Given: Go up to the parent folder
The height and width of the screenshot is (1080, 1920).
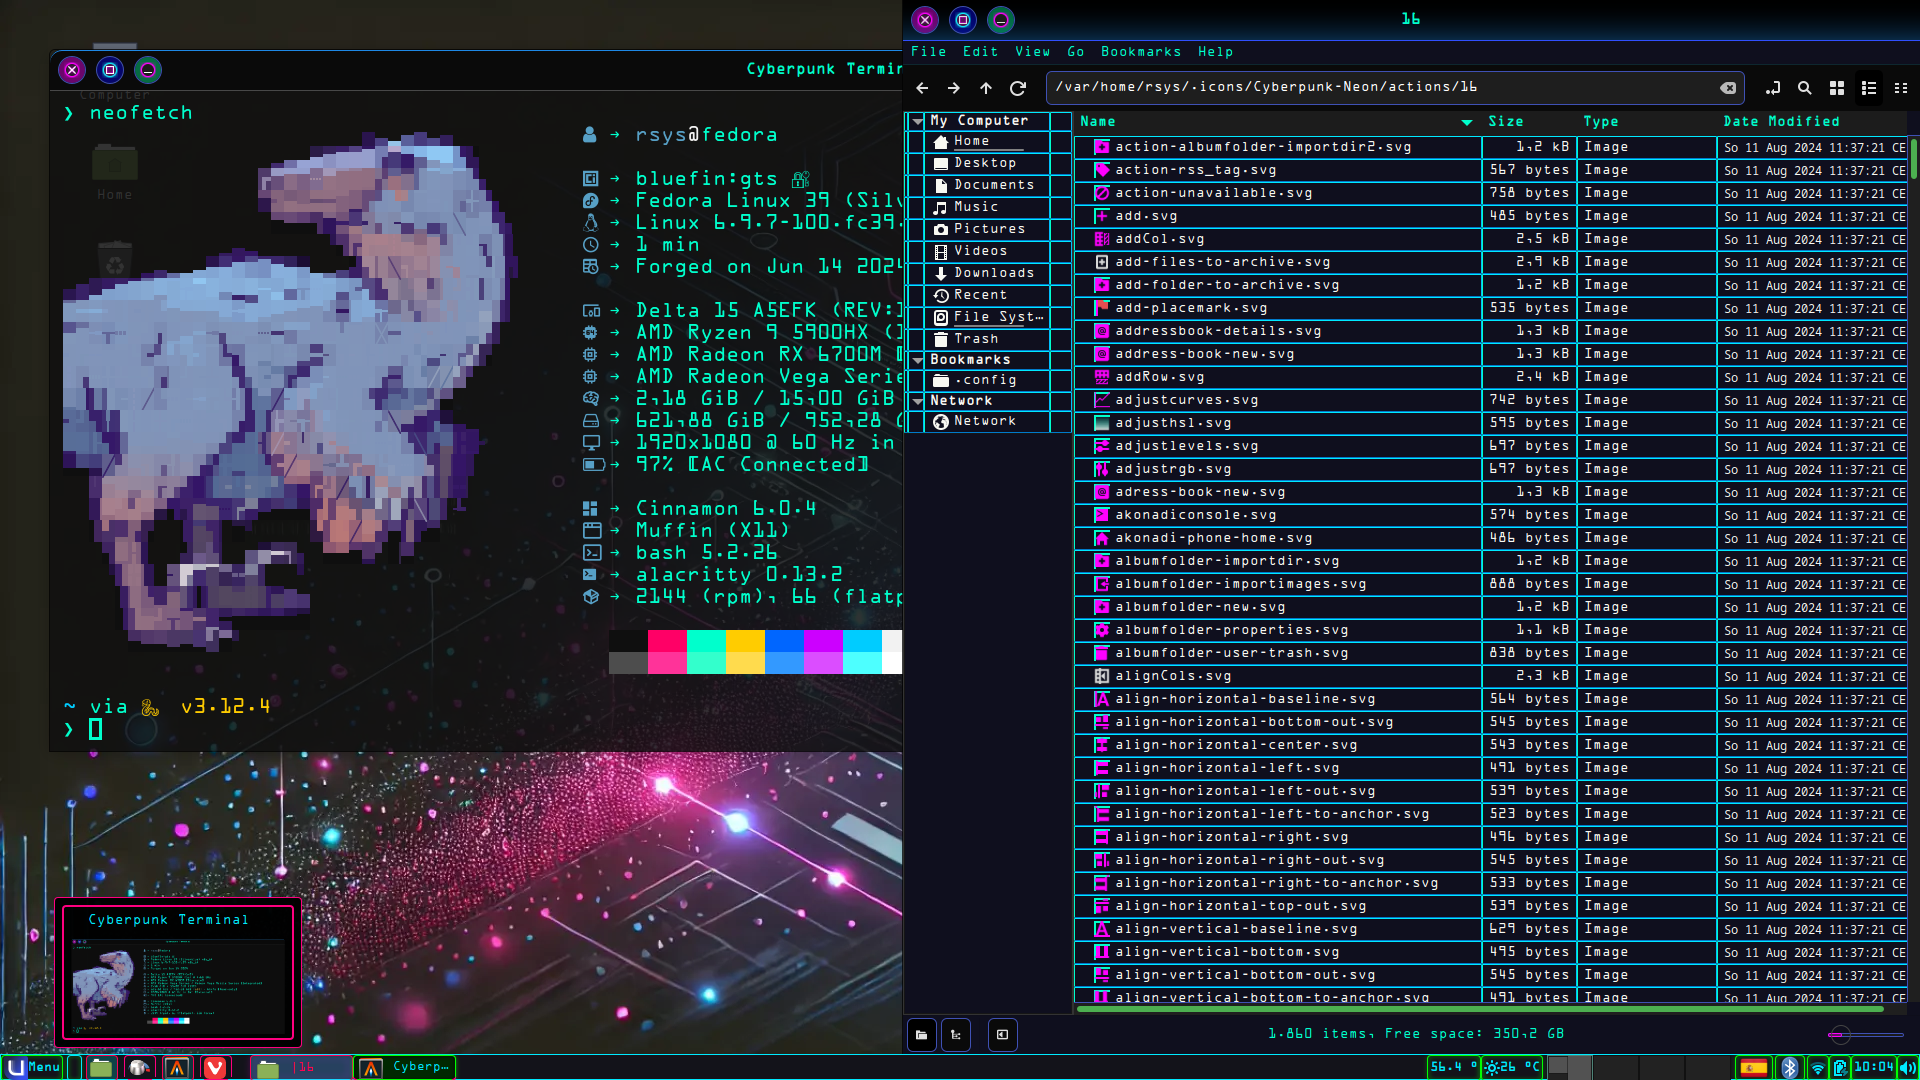Looking at the screenshot, I should pos(986,88).
